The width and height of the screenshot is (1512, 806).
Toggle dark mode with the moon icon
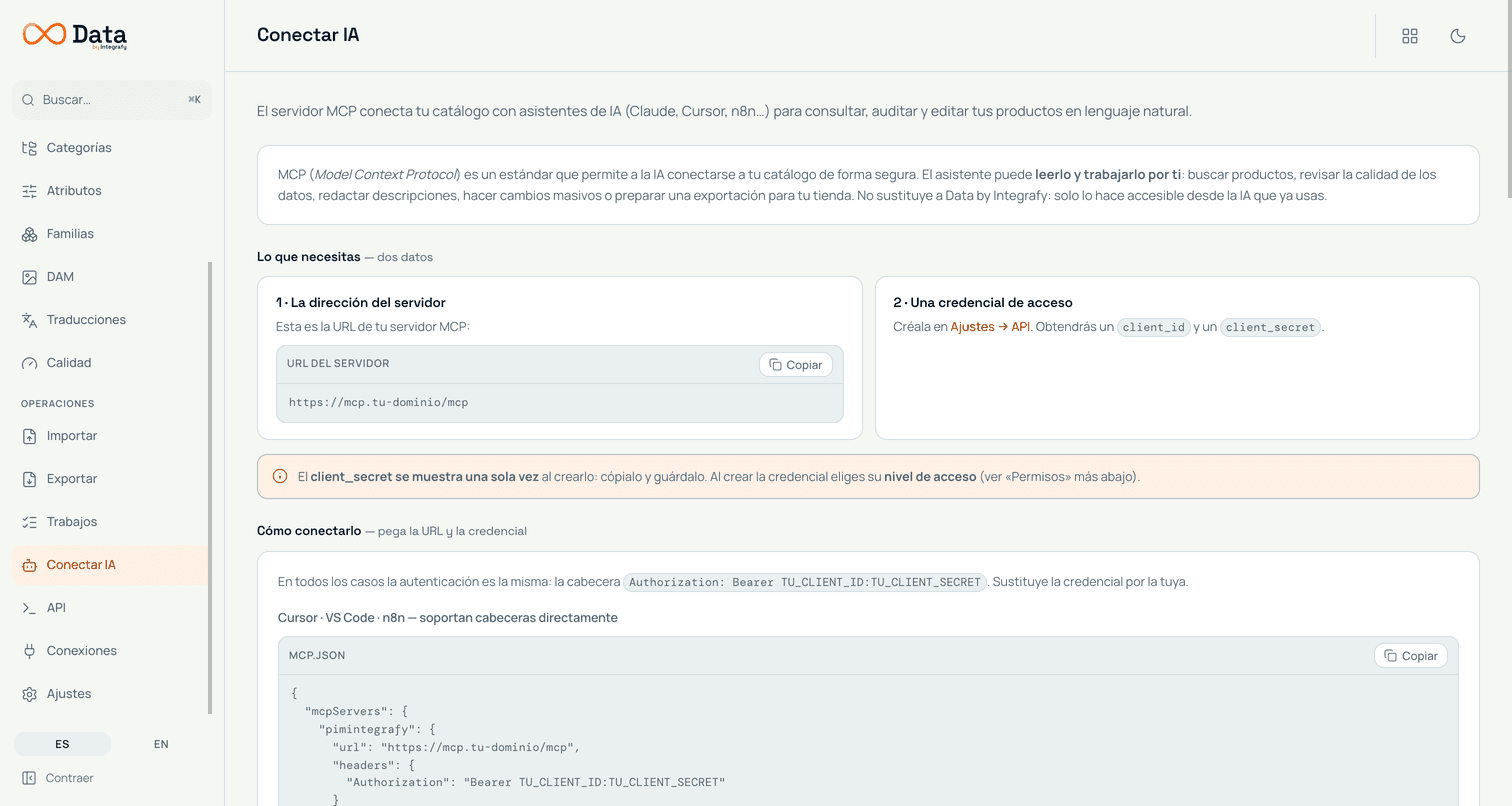(x=1458, y=36)
